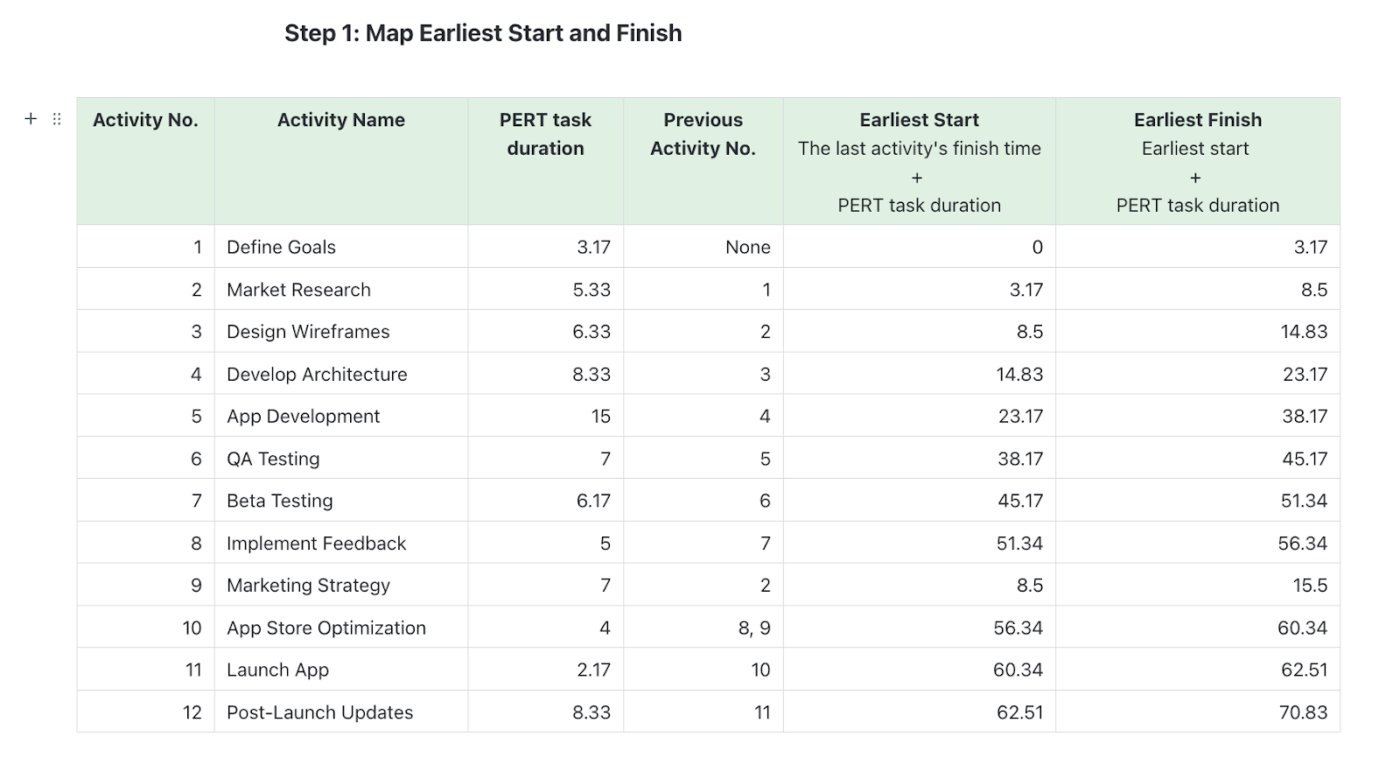Select the App Store Optimization cell
Viewport: 1400px width, 779px height.
point(341,628)
